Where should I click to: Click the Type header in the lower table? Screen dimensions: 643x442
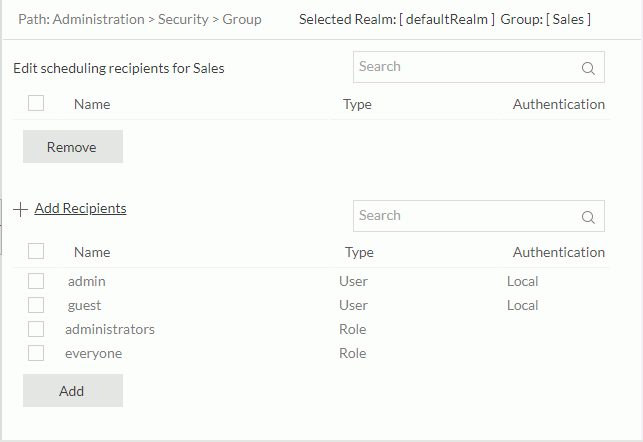[x=359, y=252]
